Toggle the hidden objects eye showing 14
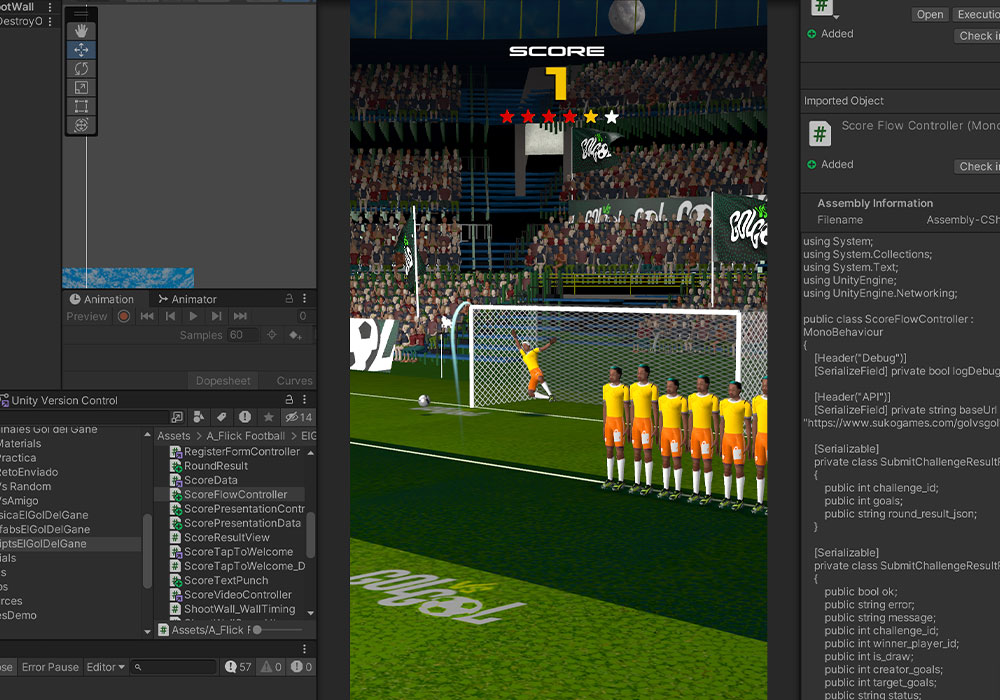The width and height of the screenshot is (1000, 700). [292, 416]
